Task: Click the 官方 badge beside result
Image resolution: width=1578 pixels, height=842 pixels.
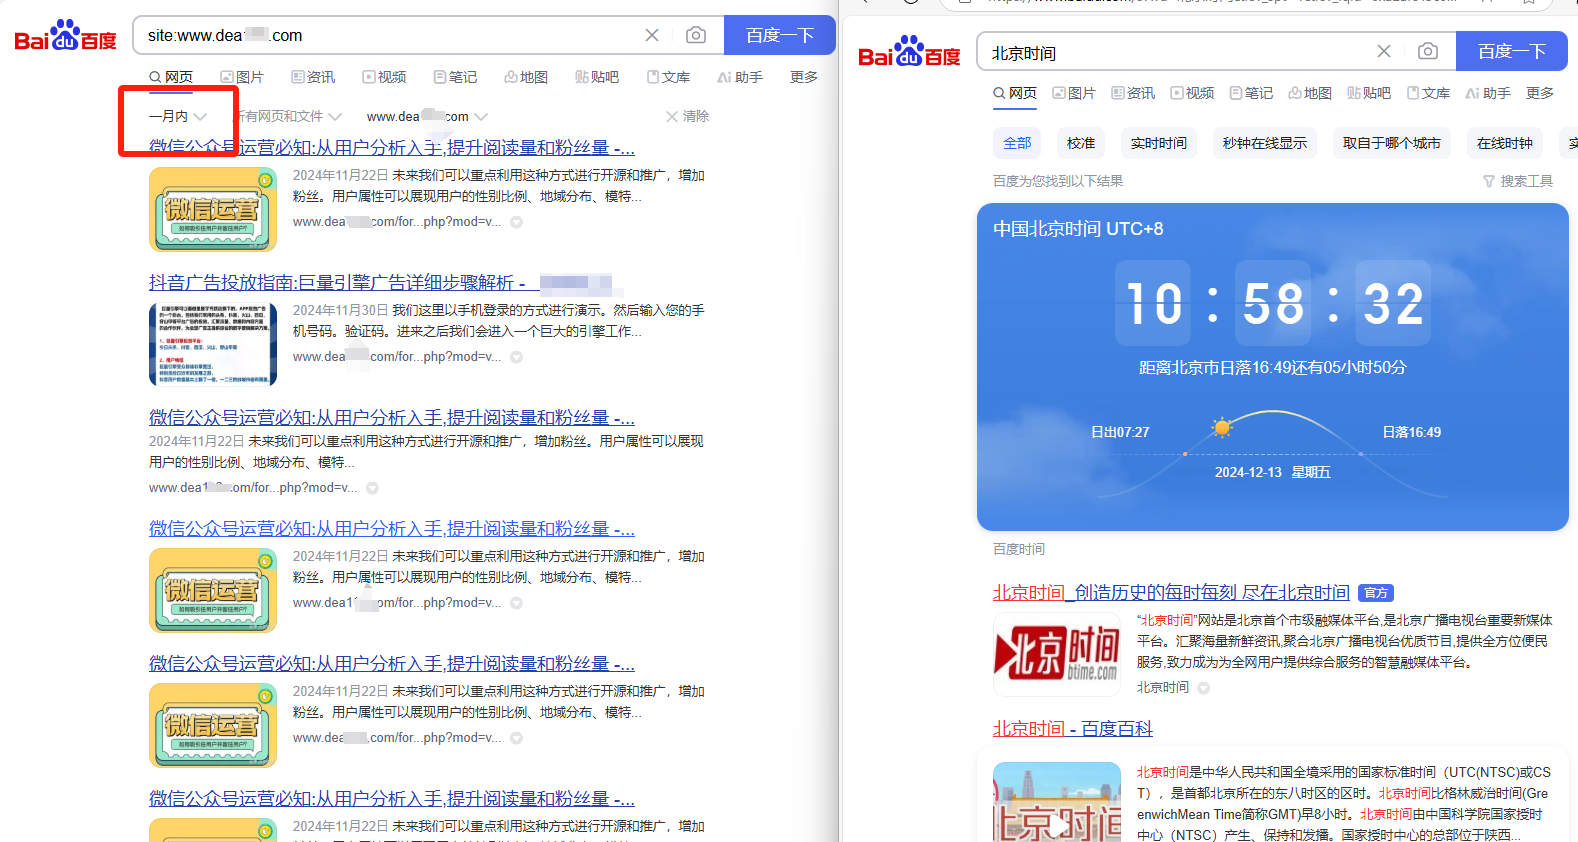Action: (x=1377, y=593)
